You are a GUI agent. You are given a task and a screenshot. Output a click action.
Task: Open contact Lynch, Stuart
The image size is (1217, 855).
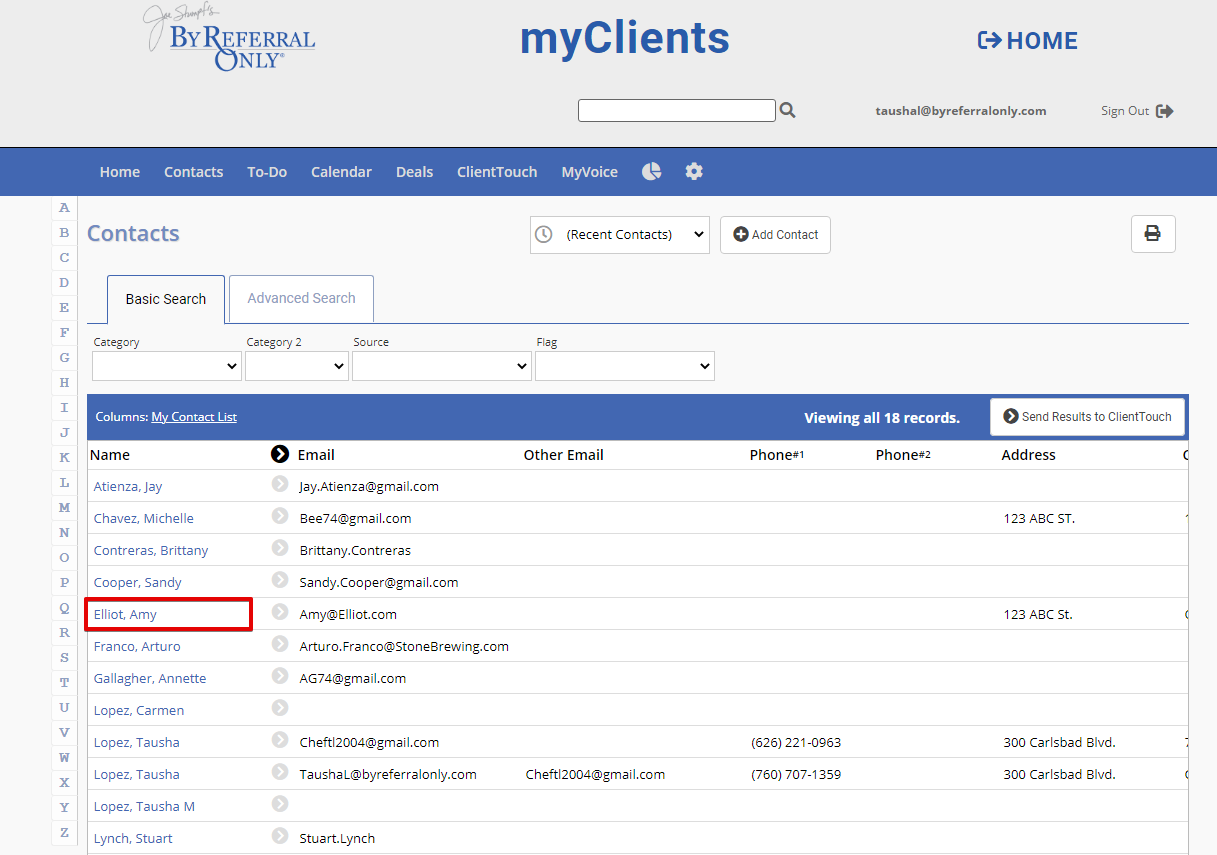pos(133,838)
